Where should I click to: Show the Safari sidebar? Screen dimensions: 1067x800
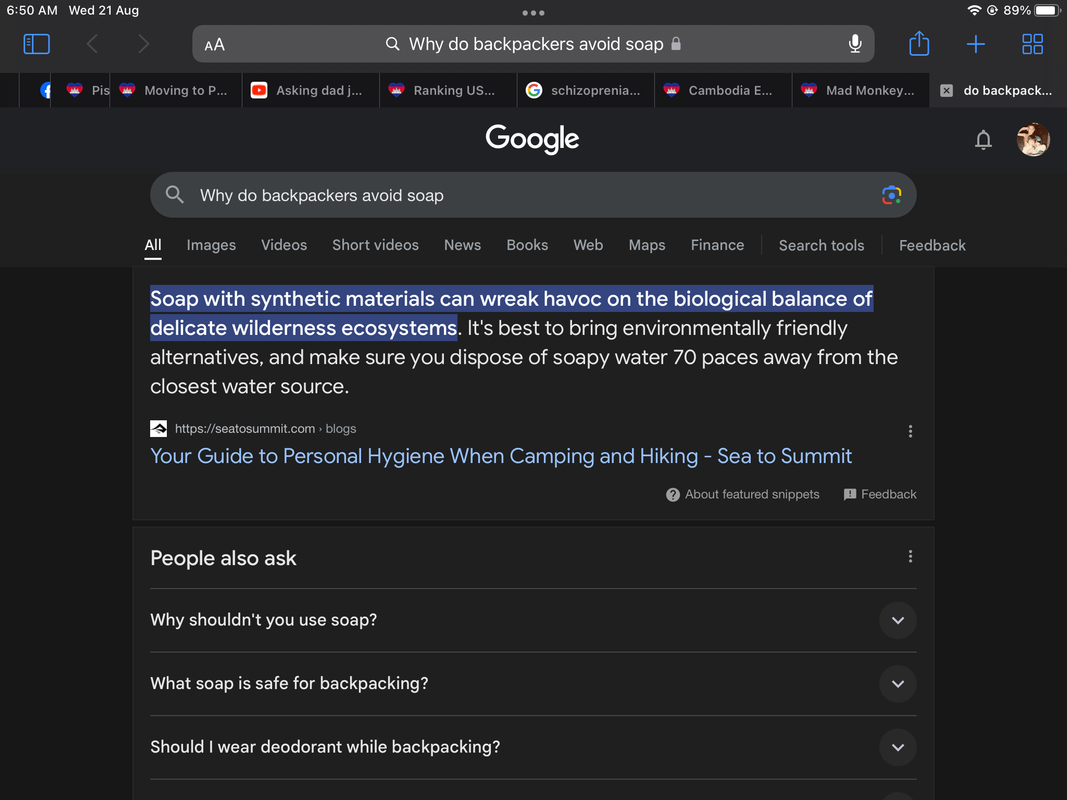pos(36,44)
